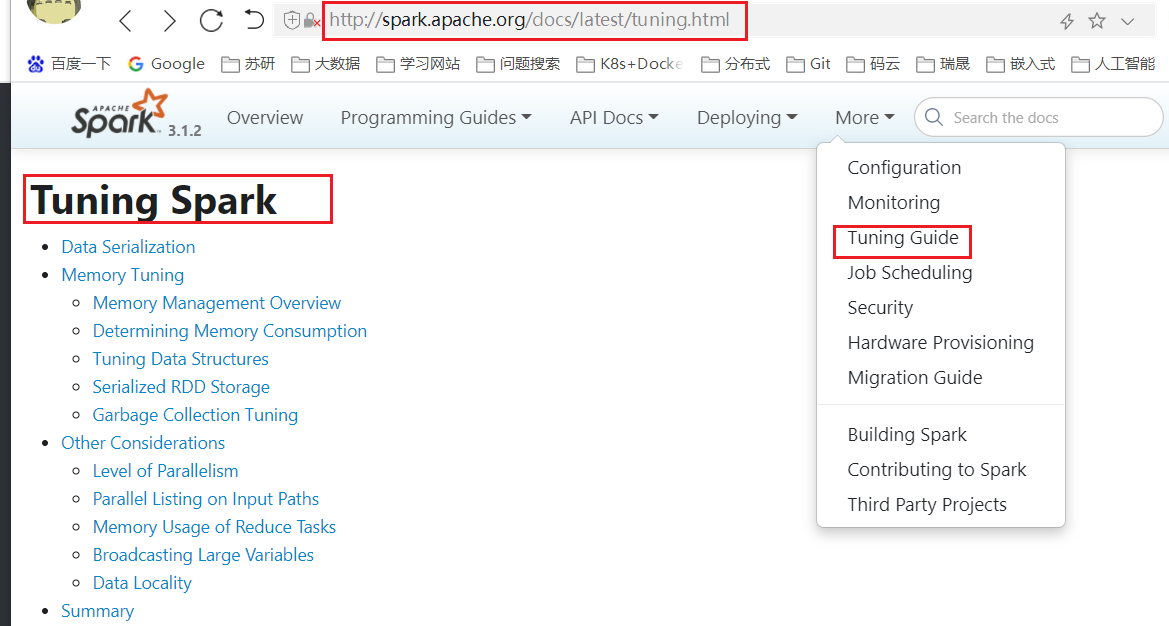Open the 大数据 bookmarks folder
This screenshot has width=1169, height=626.
click(326, 64)
